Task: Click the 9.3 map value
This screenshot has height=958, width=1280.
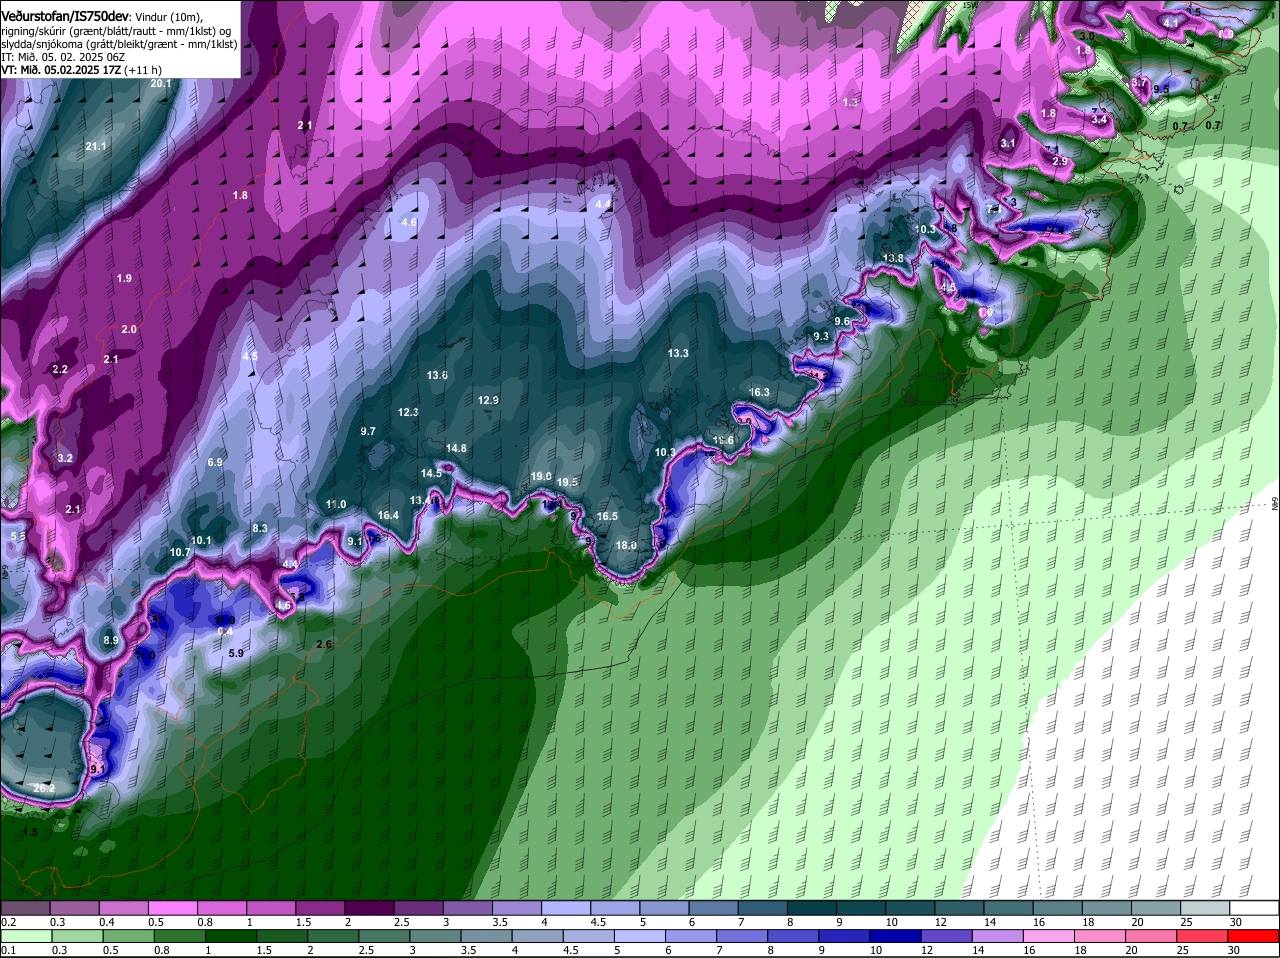Action: pyautogui.click(x=821, y=336)
